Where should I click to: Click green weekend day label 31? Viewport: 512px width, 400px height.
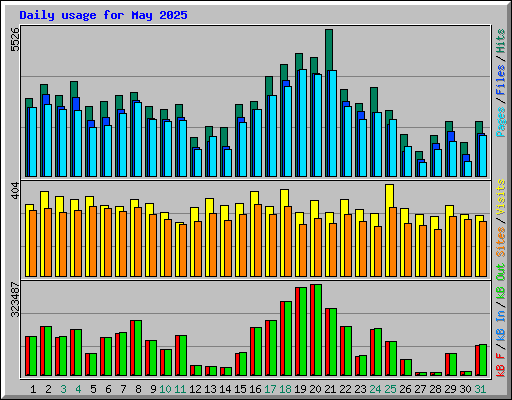(480, 389)
